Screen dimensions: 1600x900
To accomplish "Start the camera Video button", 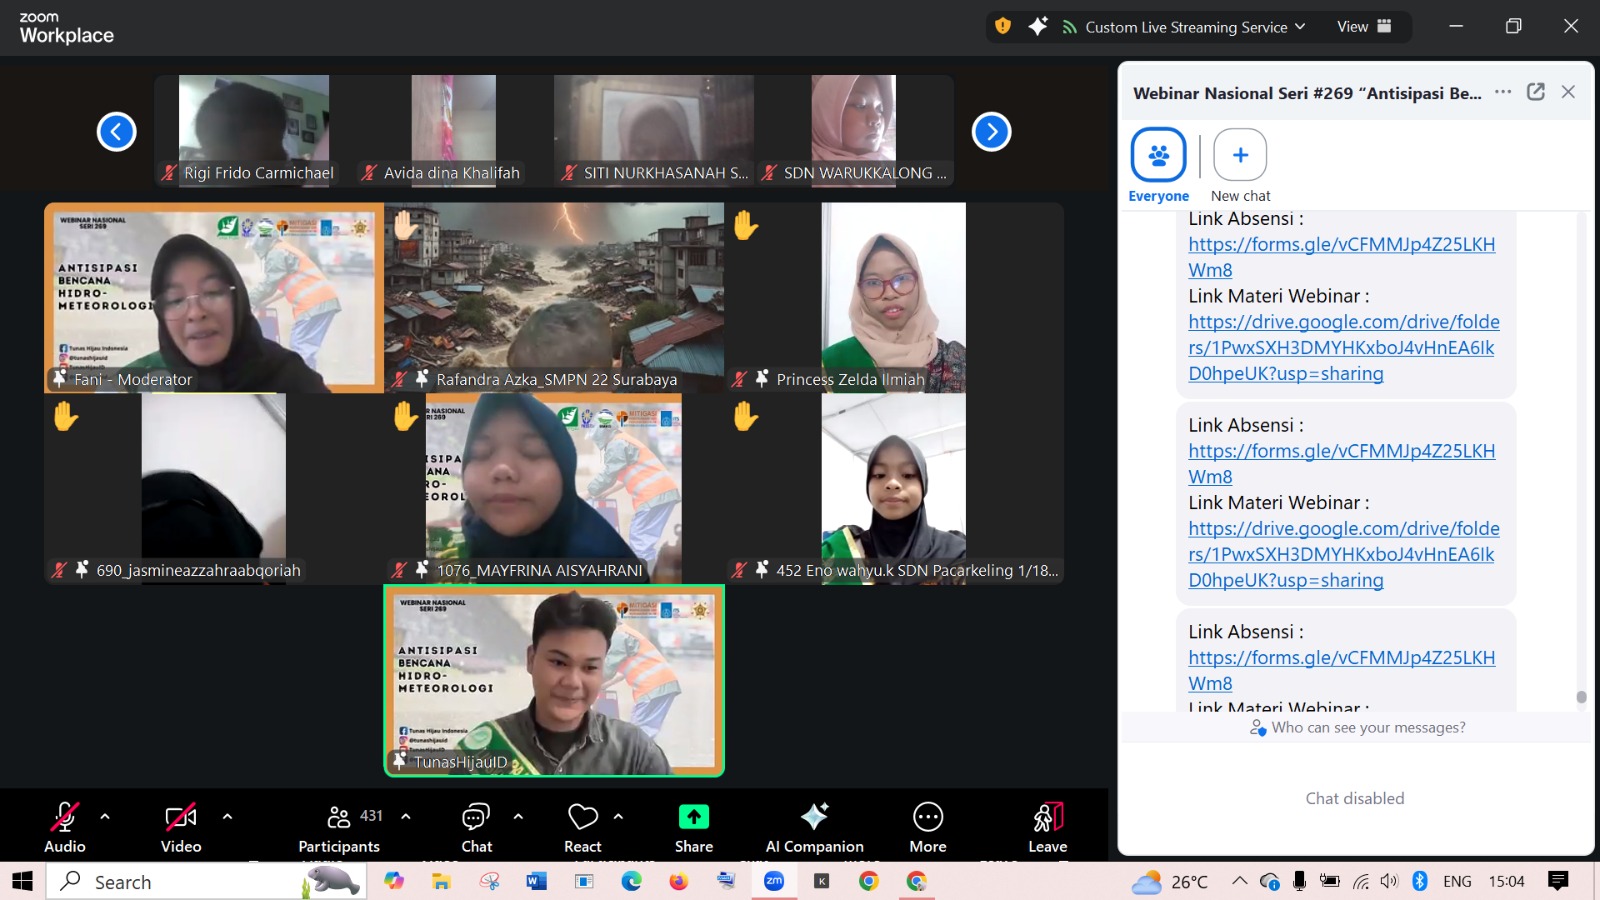I will coord(181,828).
